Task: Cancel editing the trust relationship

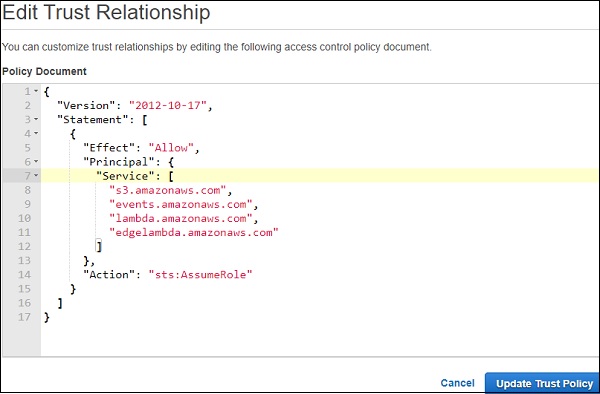Action: click(457, 383)
